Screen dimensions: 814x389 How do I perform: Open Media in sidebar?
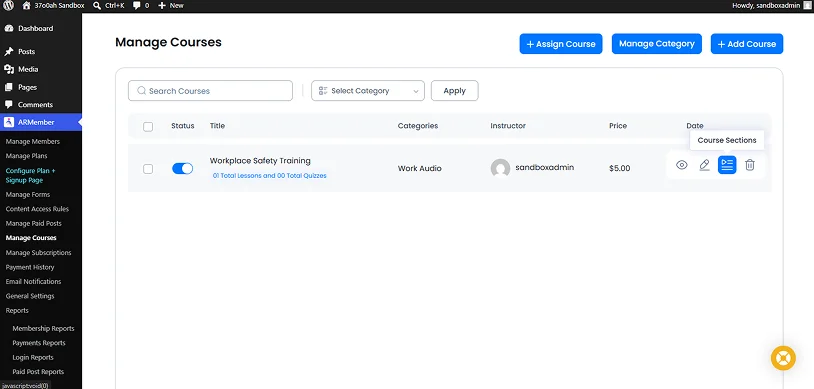point(28,69)
